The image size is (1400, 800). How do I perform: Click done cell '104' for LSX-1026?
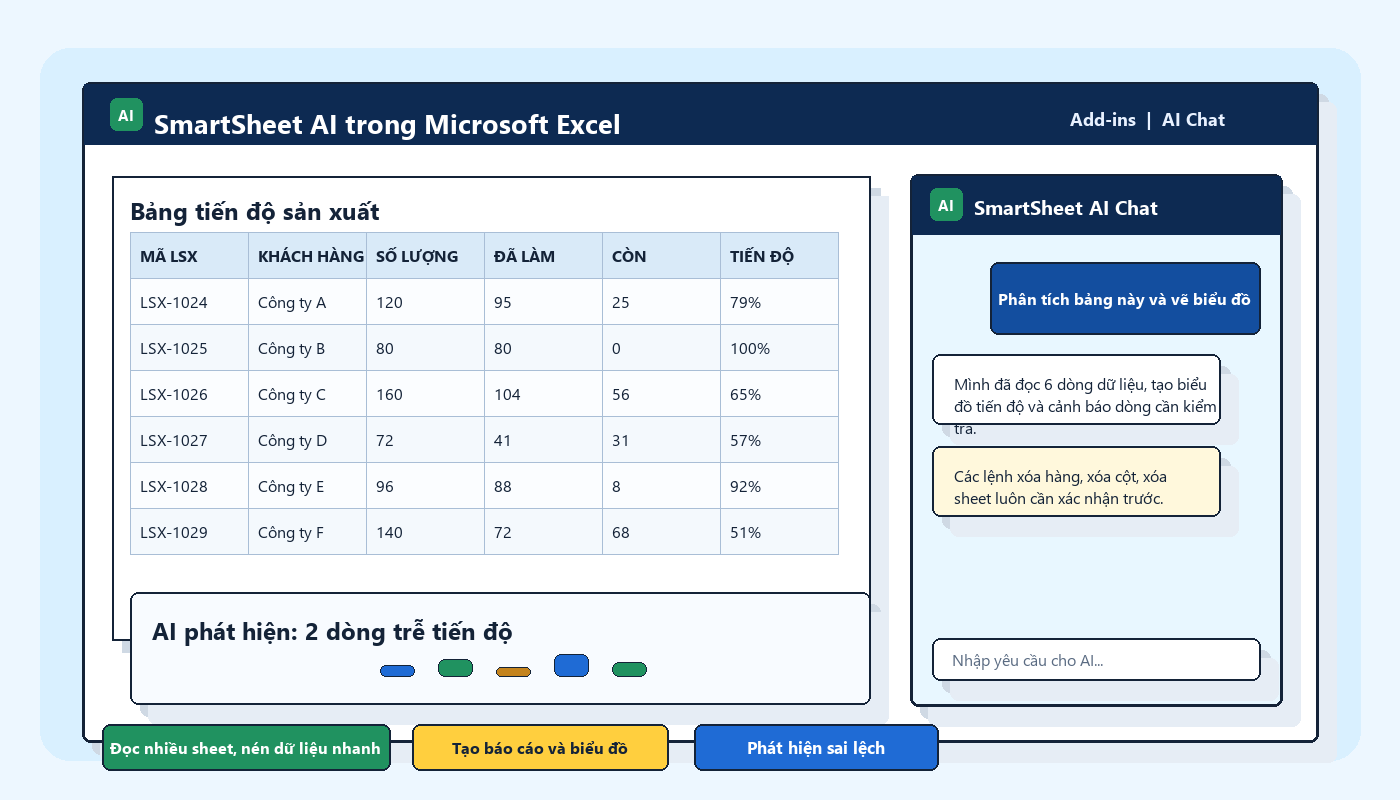[544, 394]
